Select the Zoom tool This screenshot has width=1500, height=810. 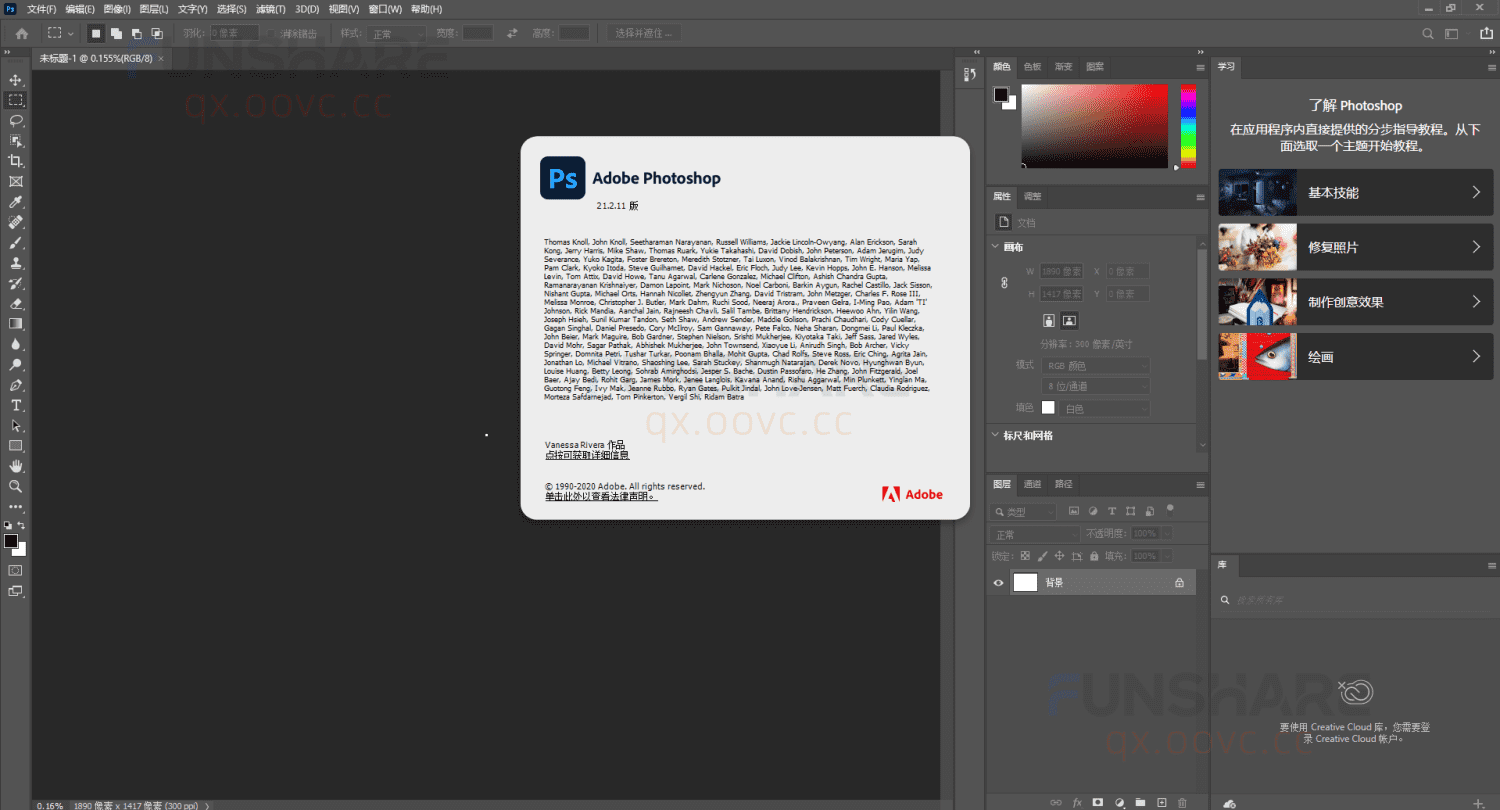click(x=15, y=486)
